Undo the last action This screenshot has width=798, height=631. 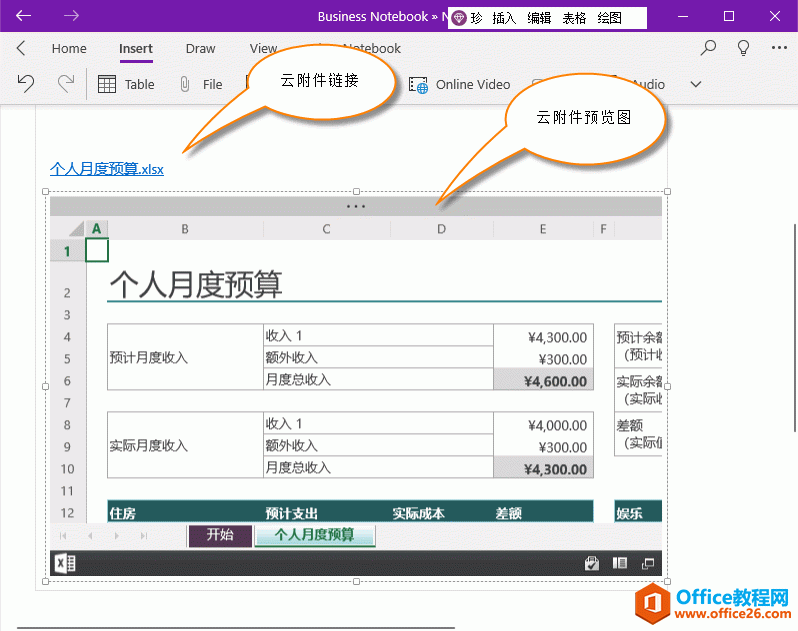click(x=25, y=83)
